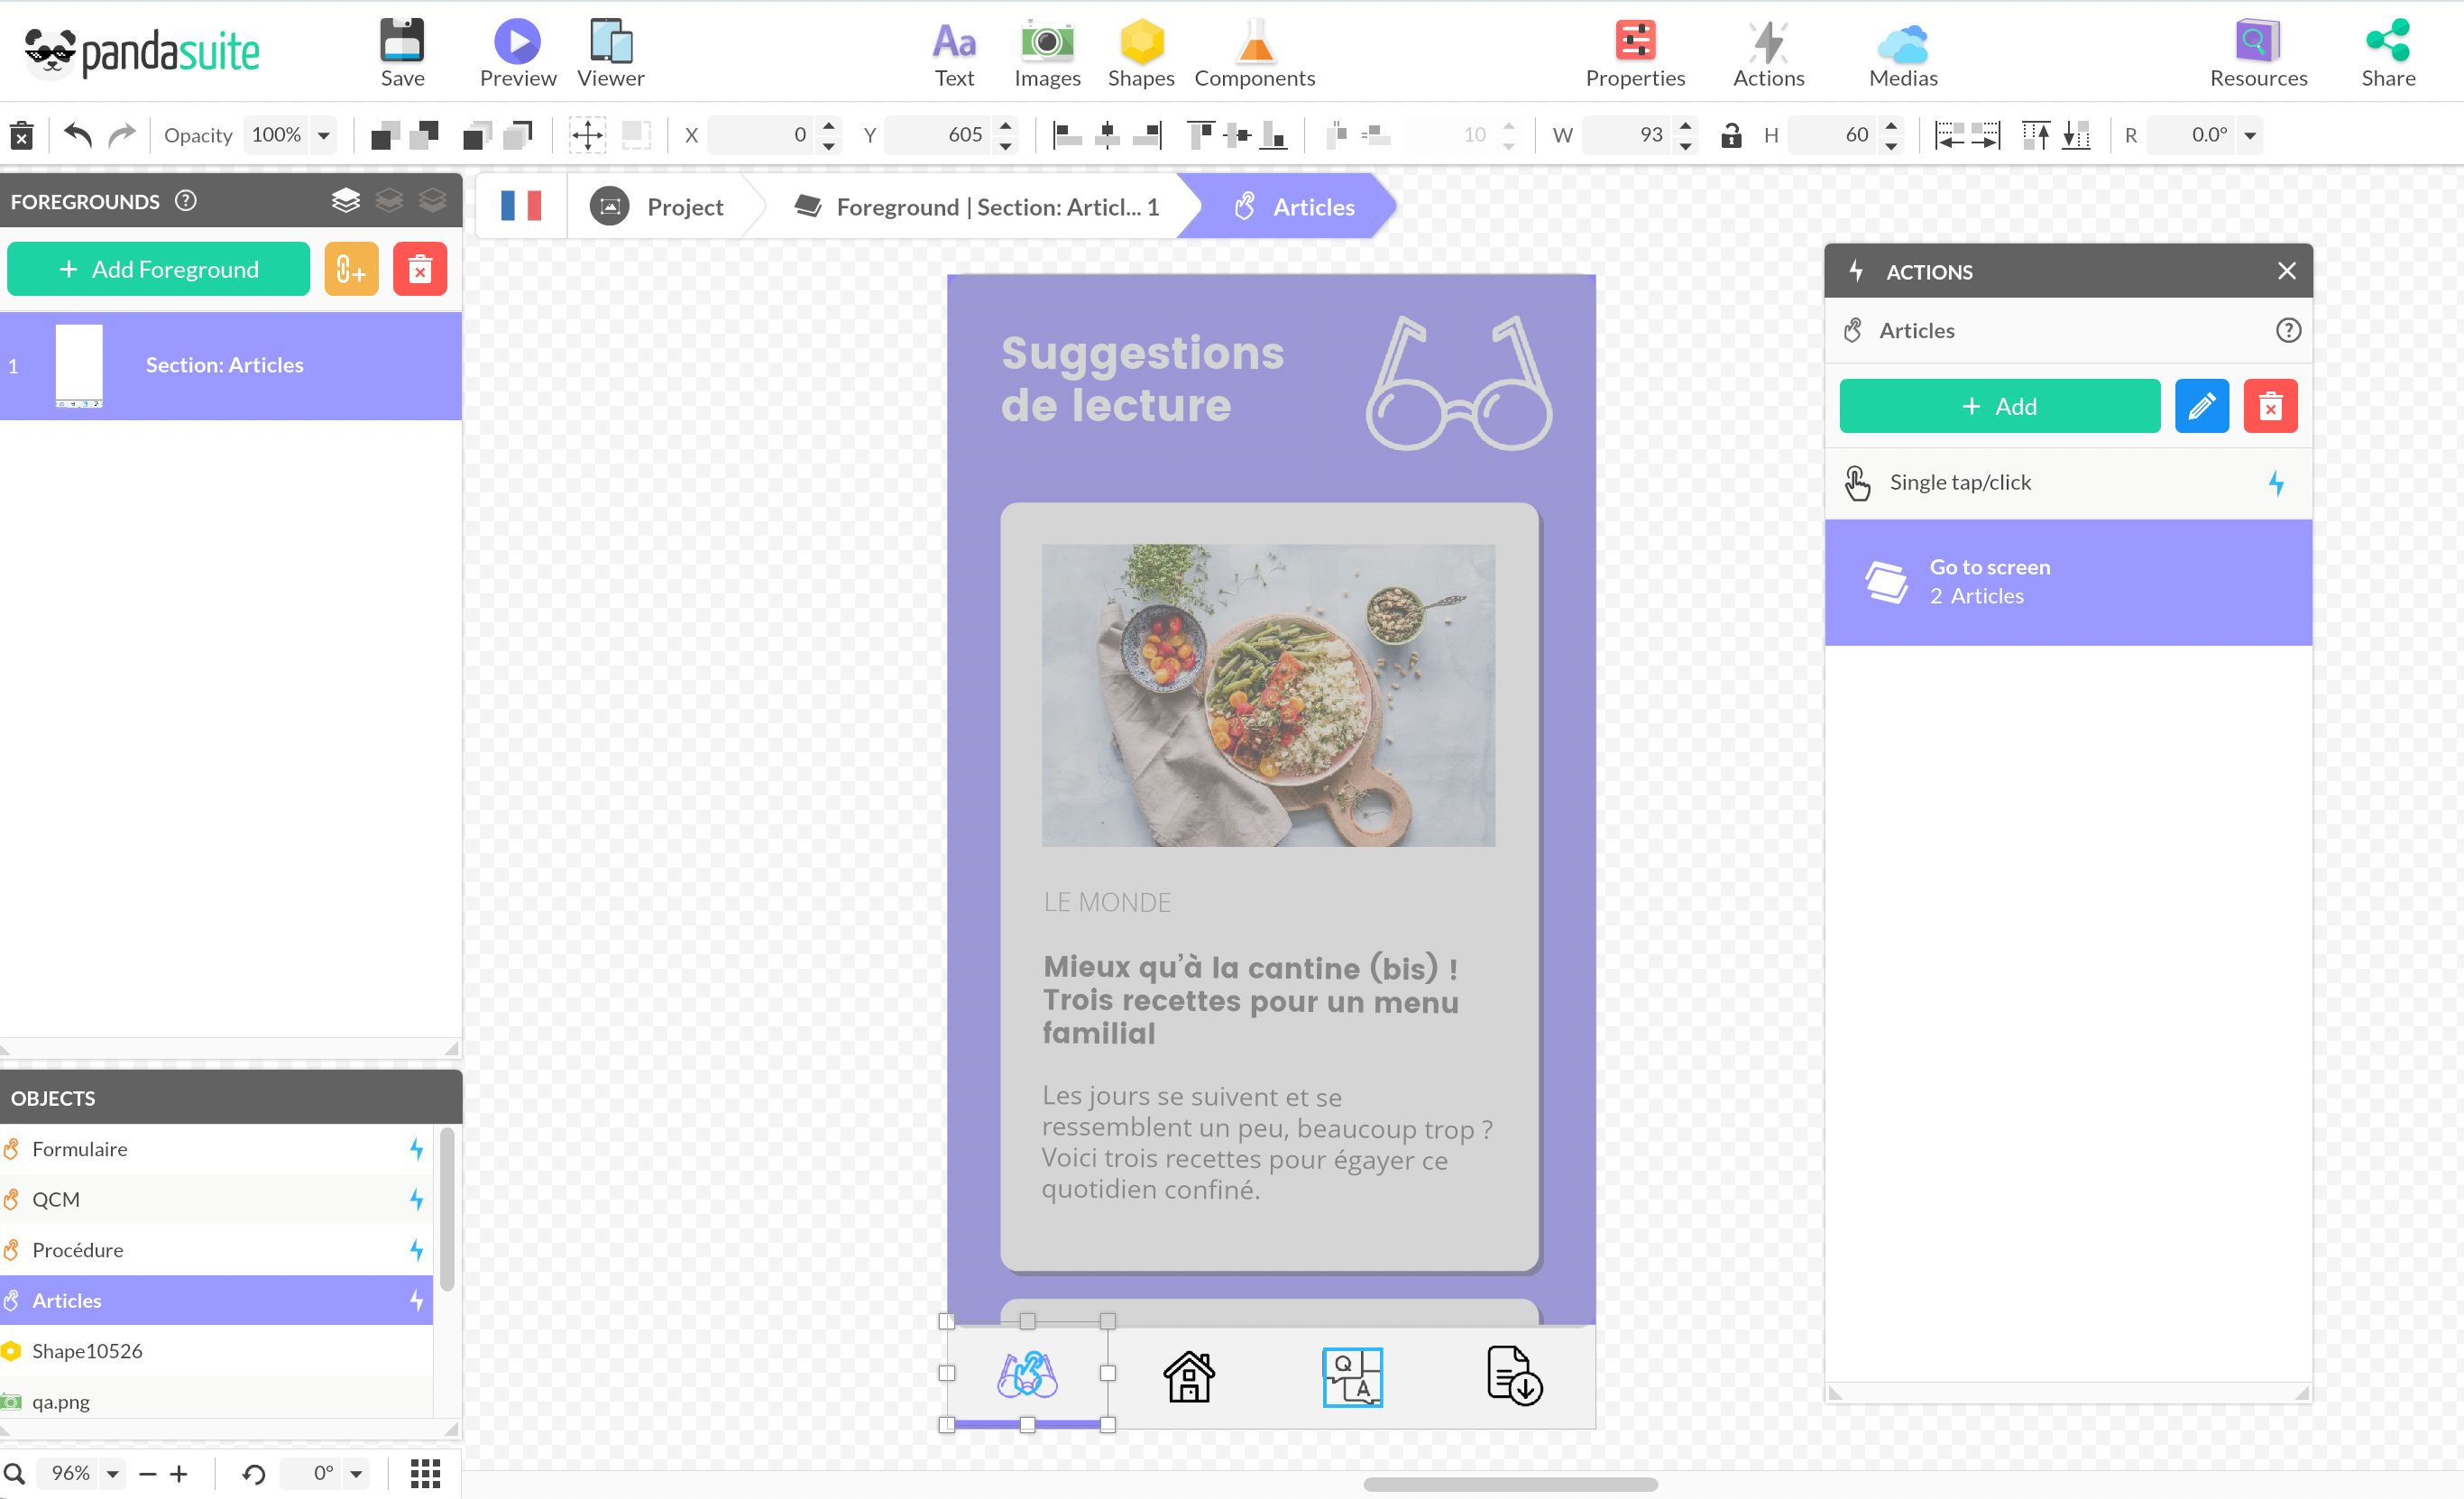Viewport: 2464px width, 1499px height.
Task: Open the zoom level 96% dropdown
Action: pyautogui.click(x=113, y=1473)
